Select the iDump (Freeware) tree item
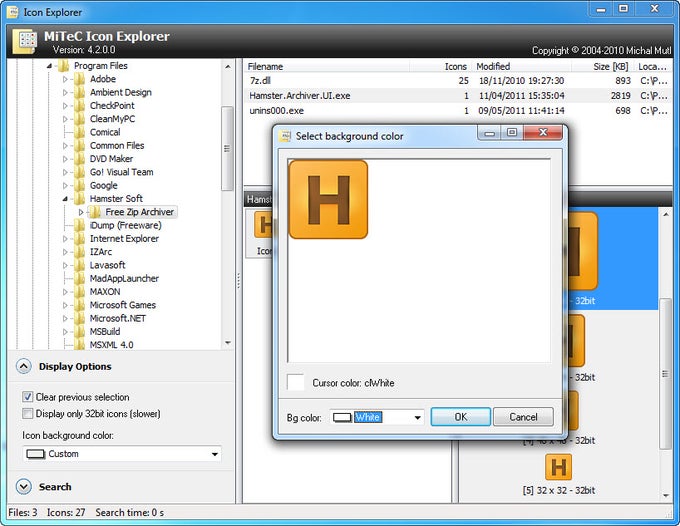This screenshot has height=526, width=680. click(x=125, y=225)
